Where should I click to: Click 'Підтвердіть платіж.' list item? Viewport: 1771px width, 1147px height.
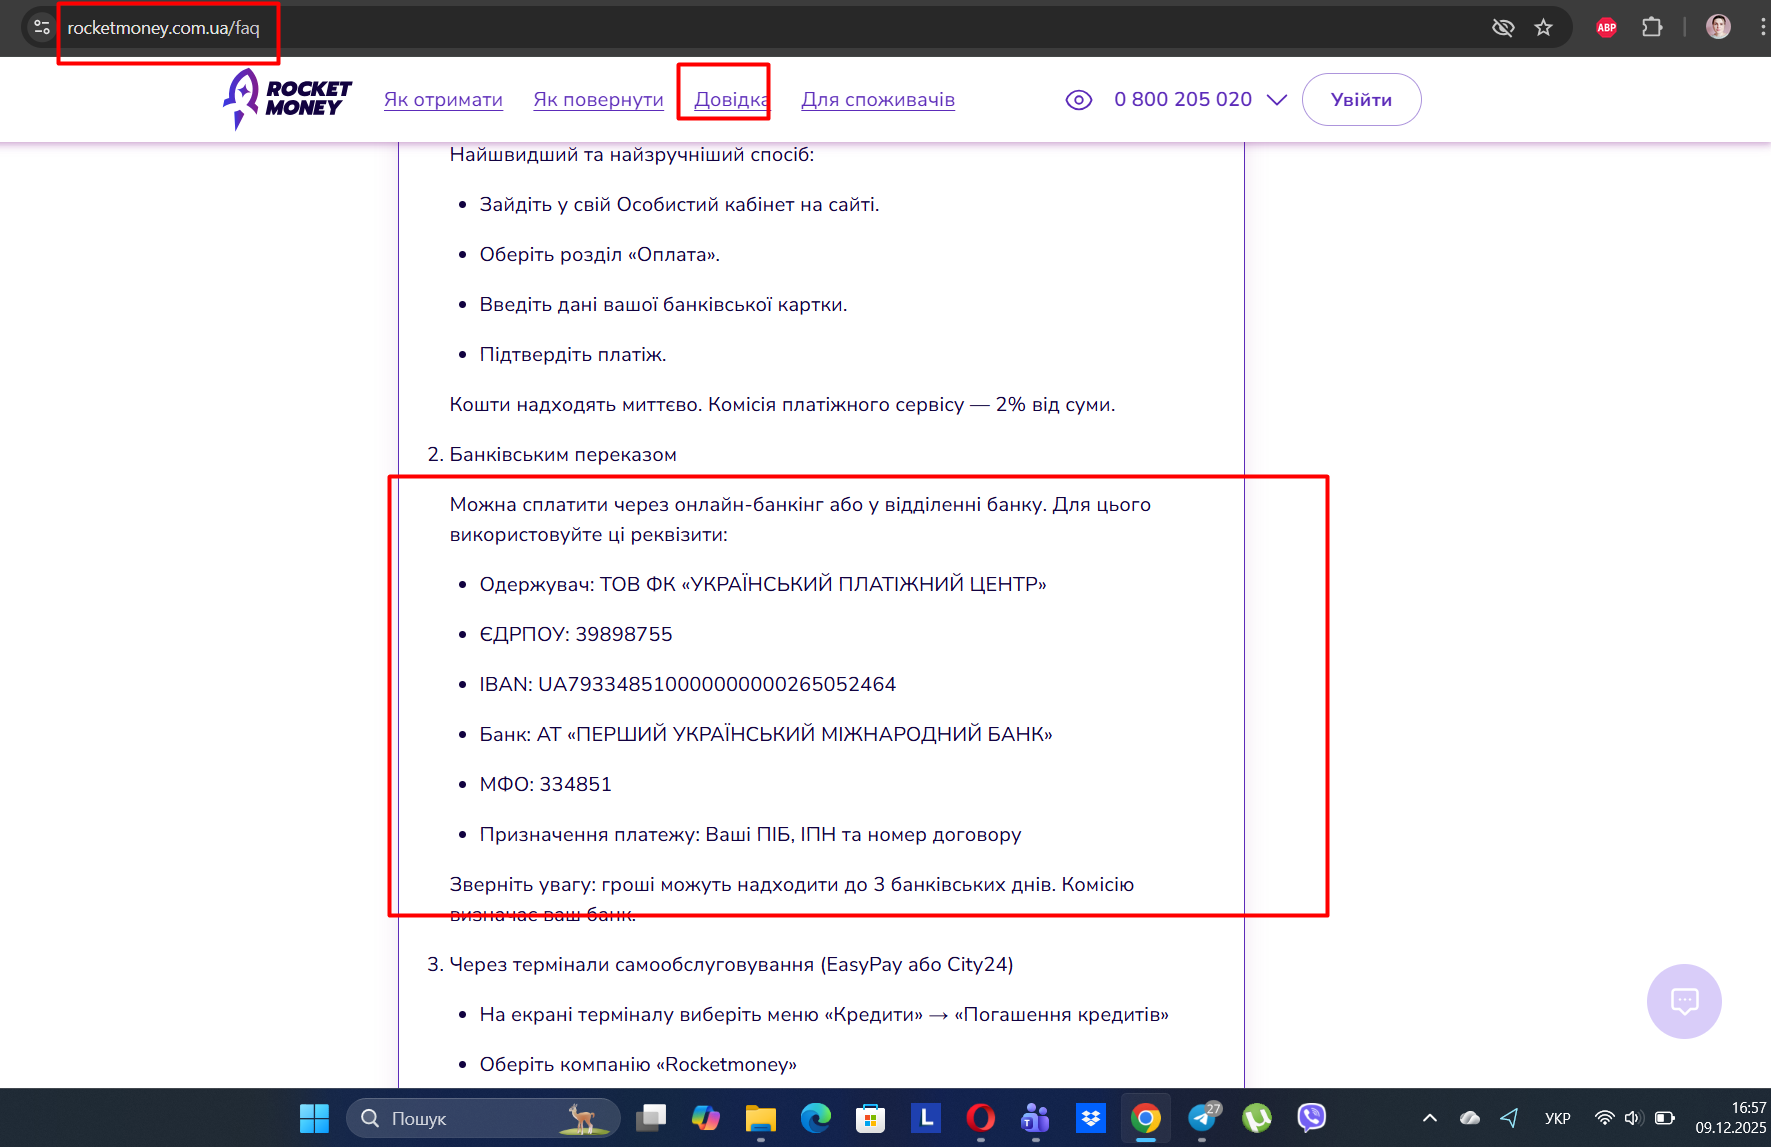(x=573, y=354)
